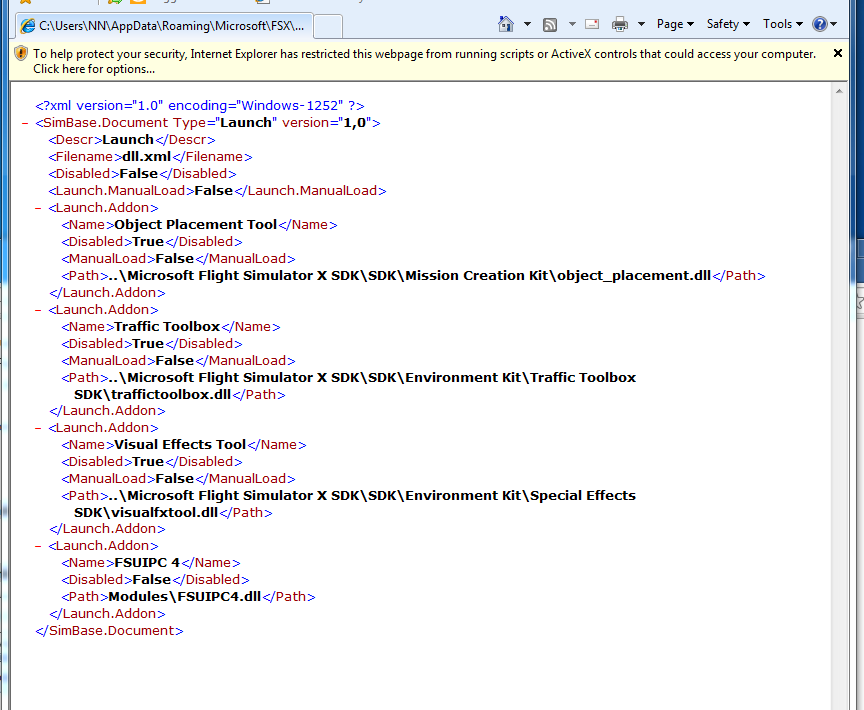
Task: Collapse the Launch.Addon node above Traffic Toolbox
Action: pos(38,310)
